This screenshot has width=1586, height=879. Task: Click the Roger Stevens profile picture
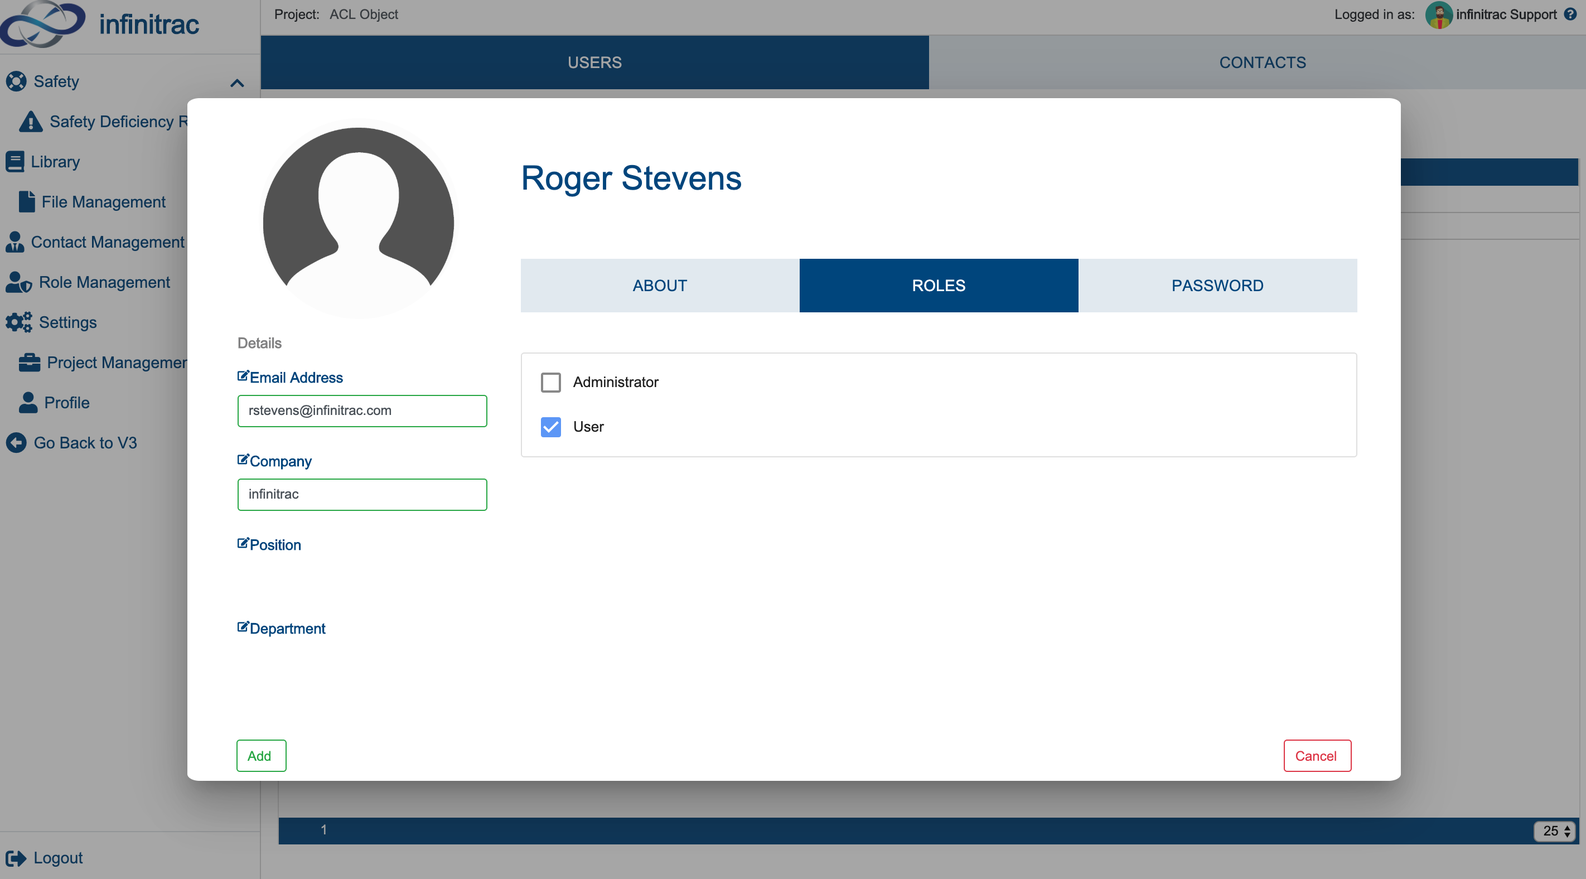coord(358,222)
